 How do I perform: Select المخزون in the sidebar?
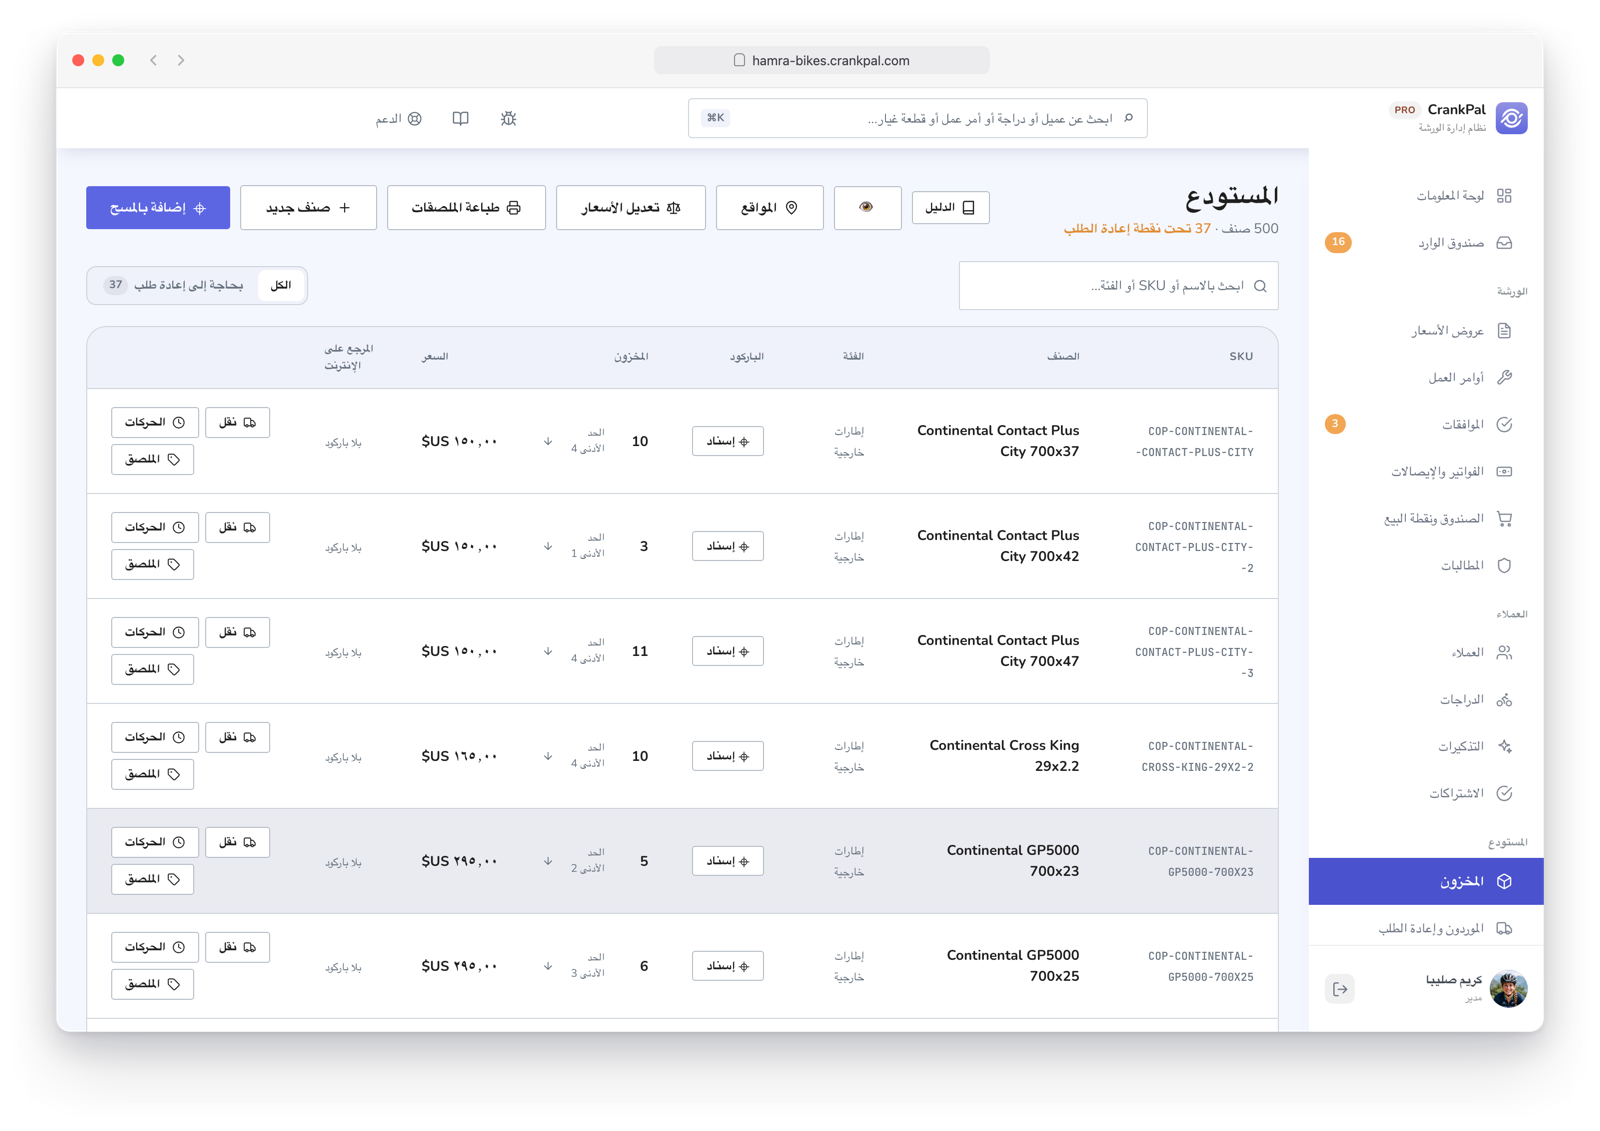coord(1426,881)
